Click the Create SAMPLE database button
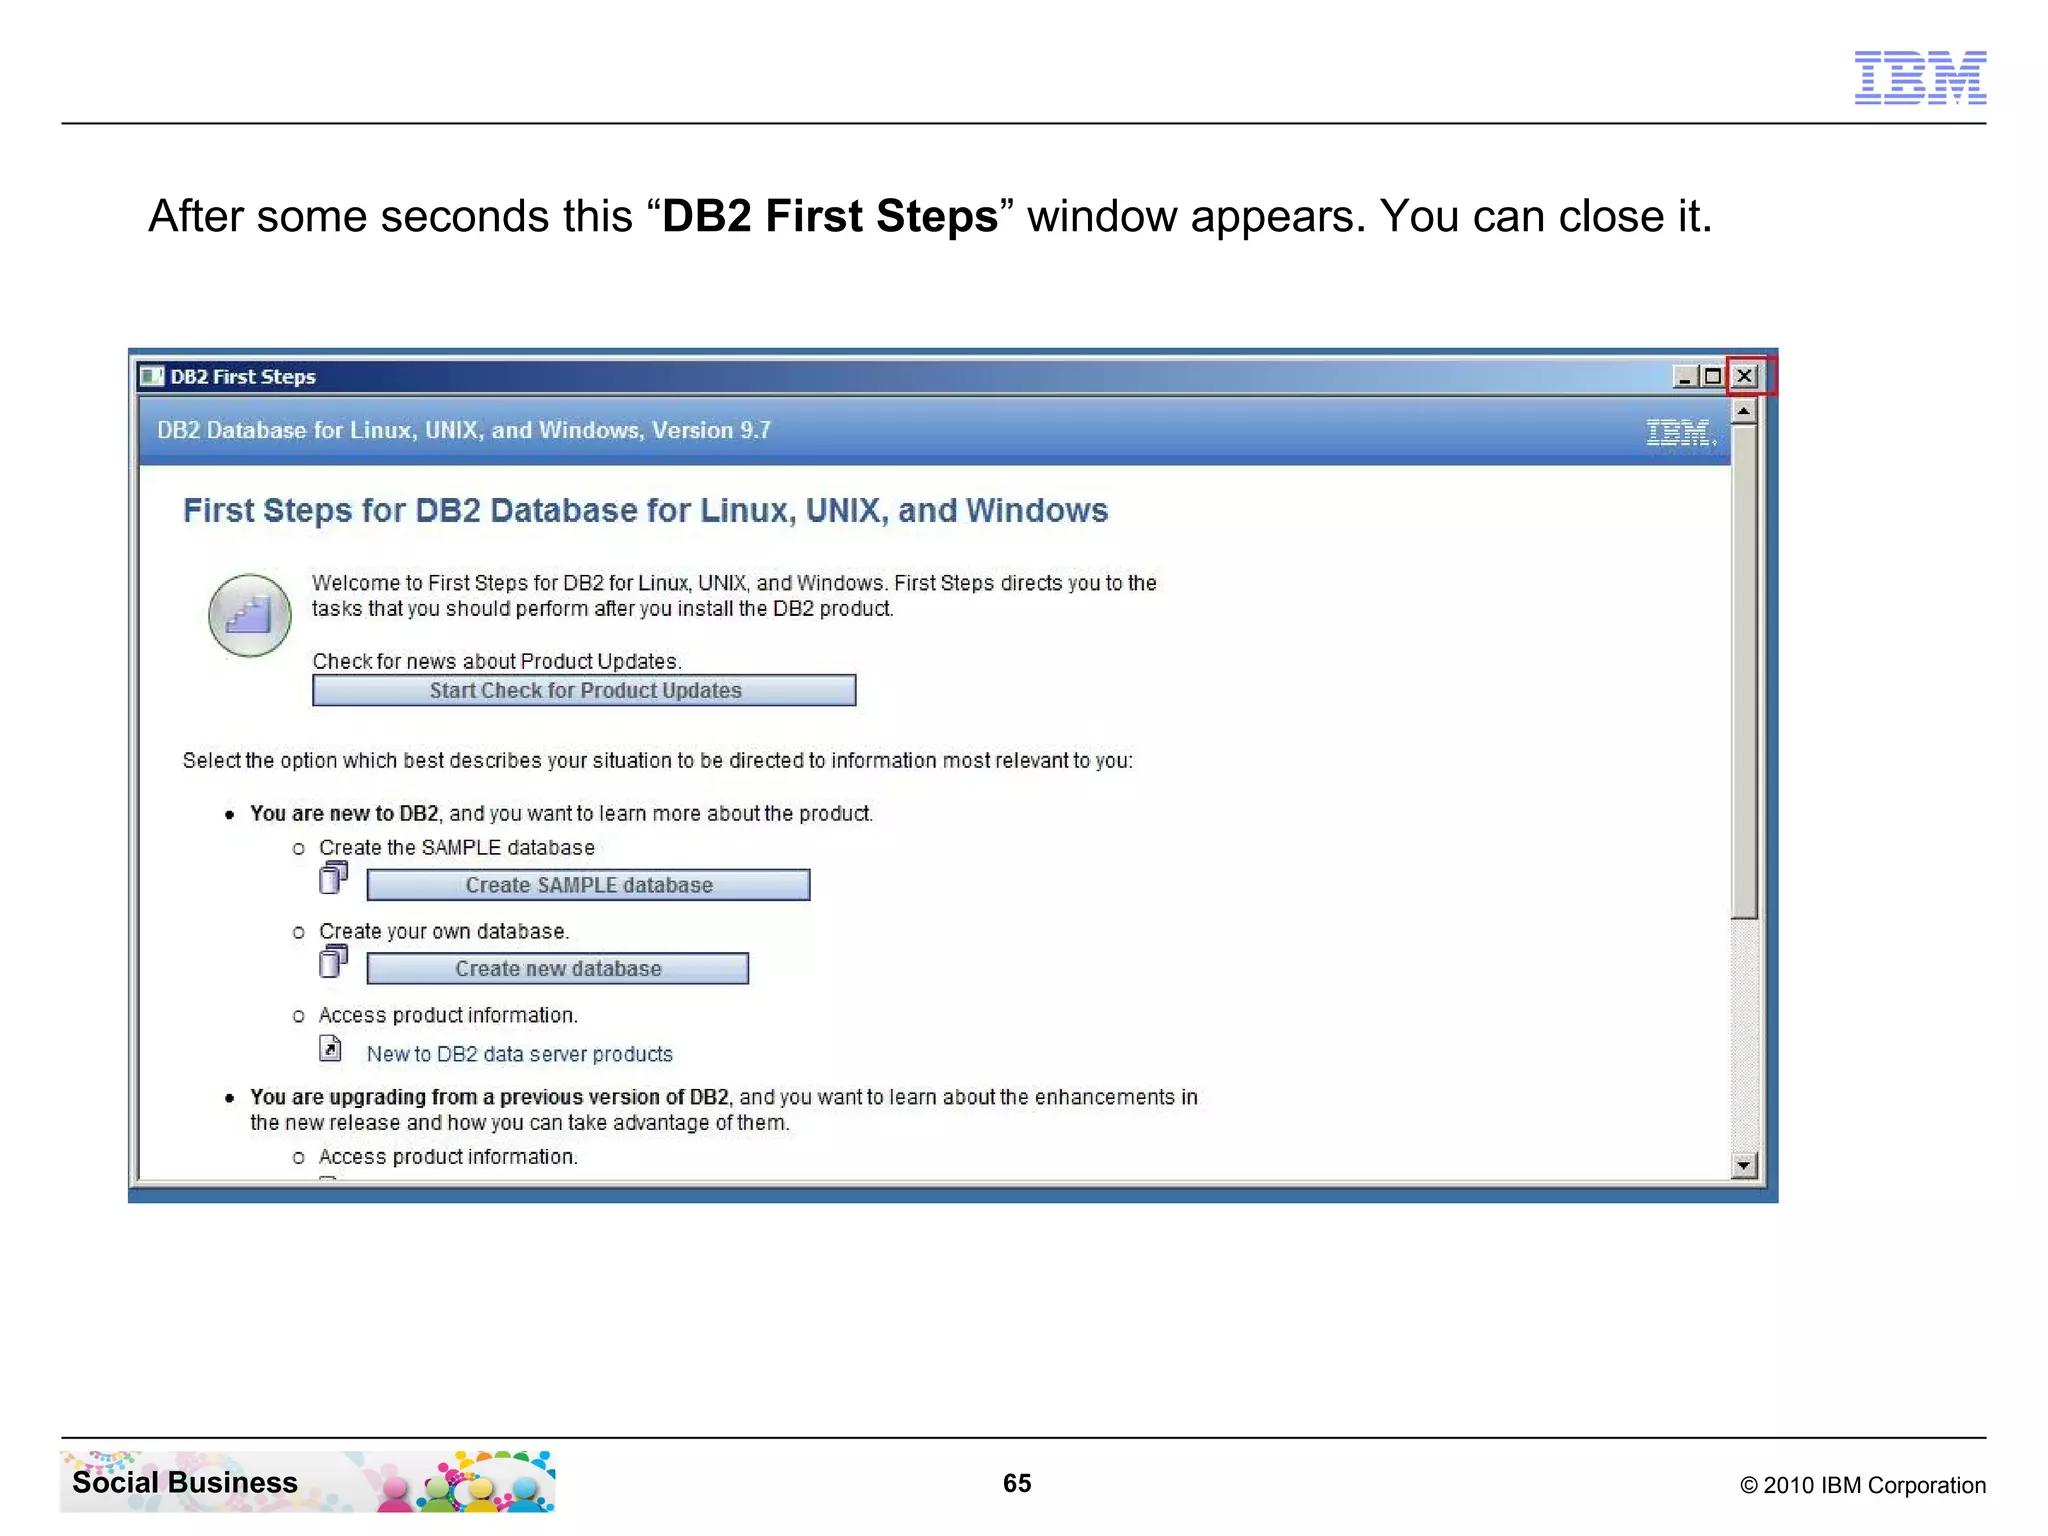This screenshot has height=1536, width=2048. 588,885
